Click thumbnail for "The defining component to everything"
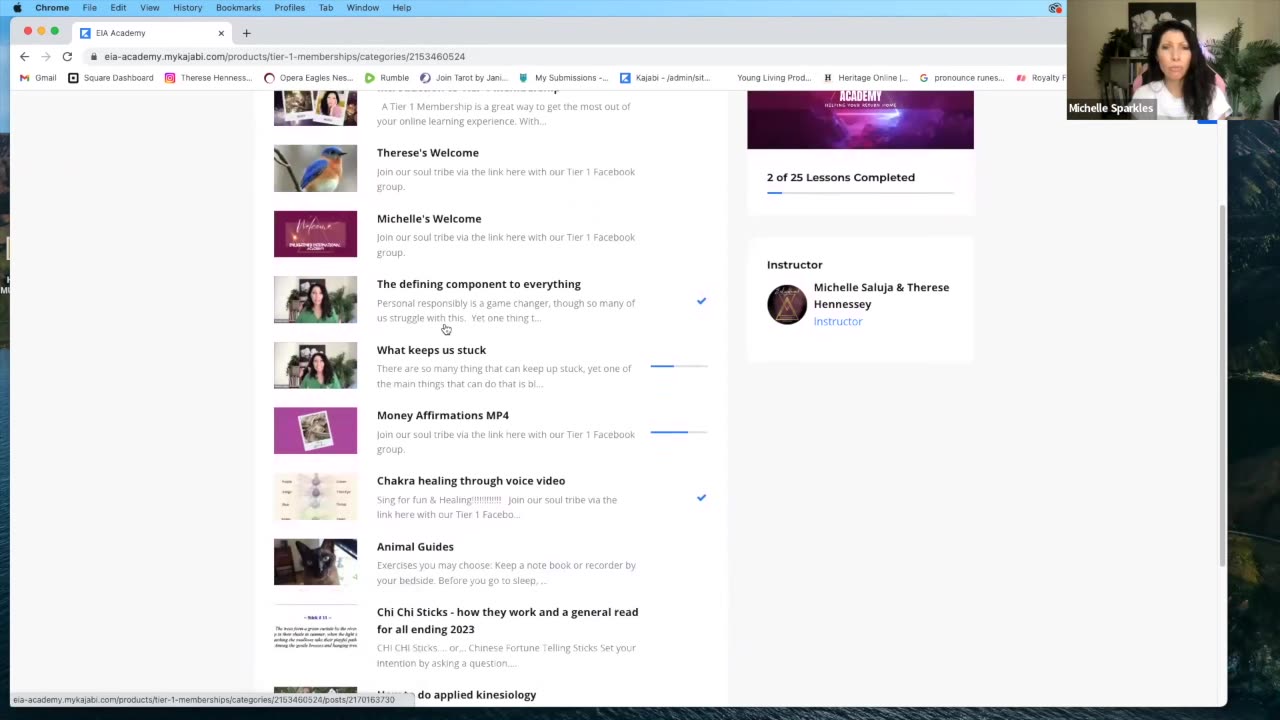This screenshot has width=1280, height=720. [315, 300]
